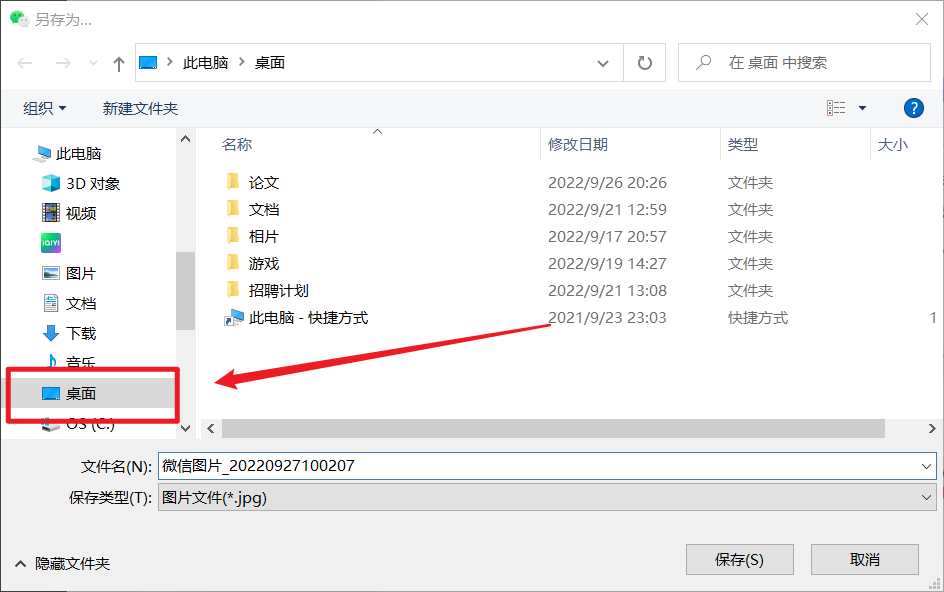Select the 游戏 folder
Viewport: 944px width, 592px height.
click(x=264, y=264)
